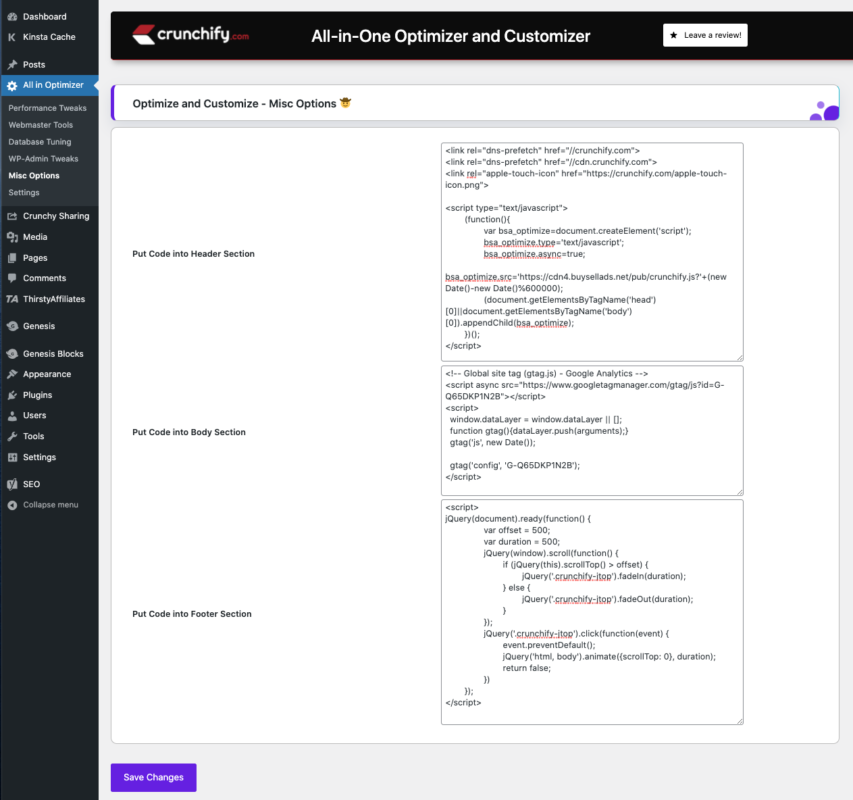Click the Pages icon in sidebar

coord(12,258)
